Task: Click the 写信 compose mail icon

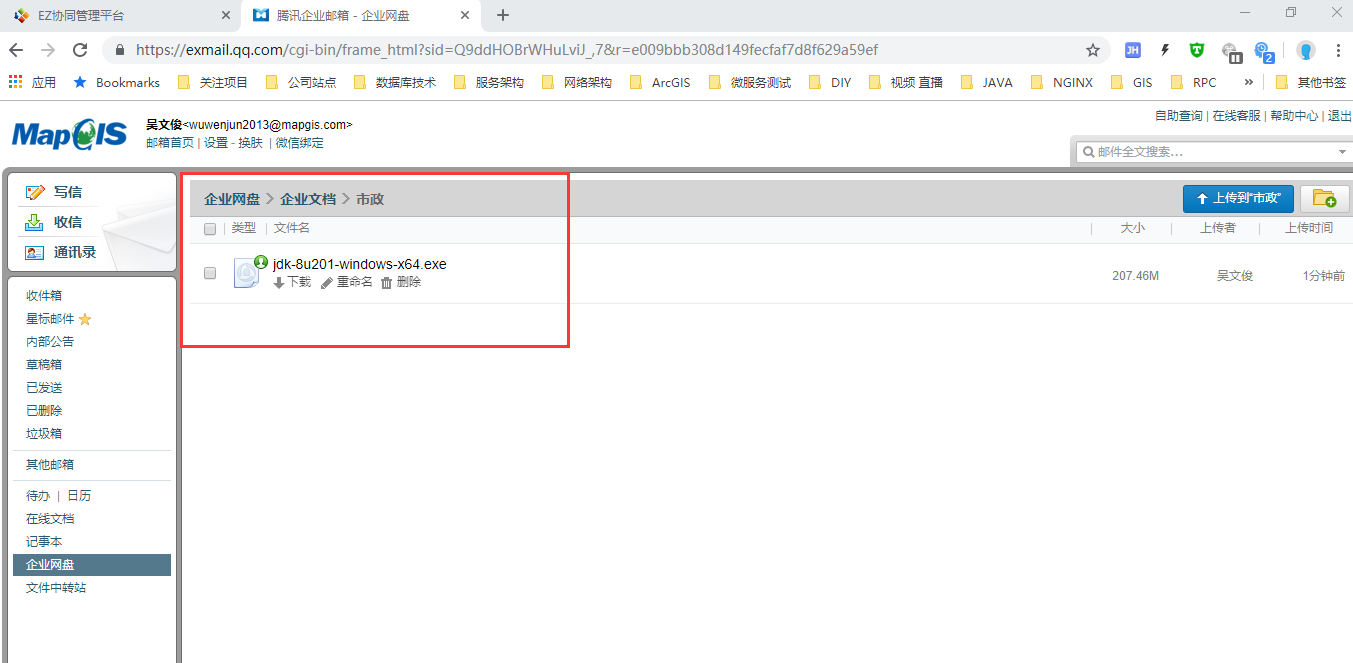Action: 36,192
